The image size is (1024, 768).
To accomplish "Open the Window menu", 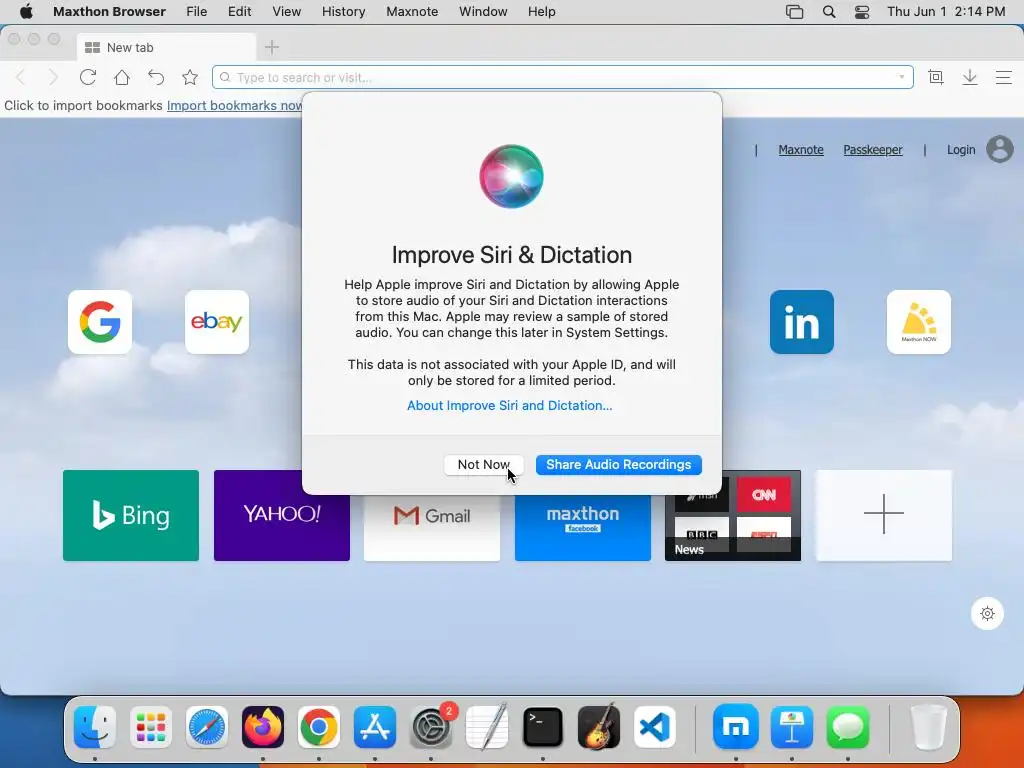I will [483, 12].
